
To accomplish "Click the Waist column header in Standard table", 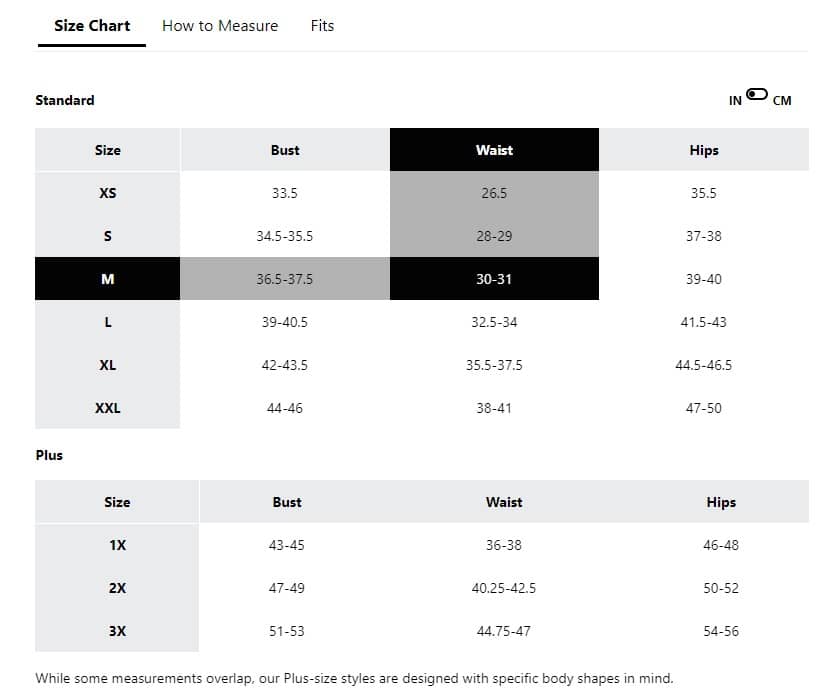I will pyautogui.click(x=494, y=150).
